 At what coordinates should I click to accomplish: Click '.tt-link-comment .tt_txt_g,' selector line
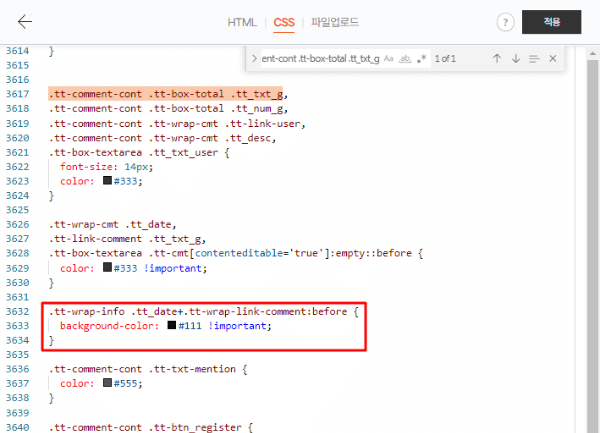[127, 239]
